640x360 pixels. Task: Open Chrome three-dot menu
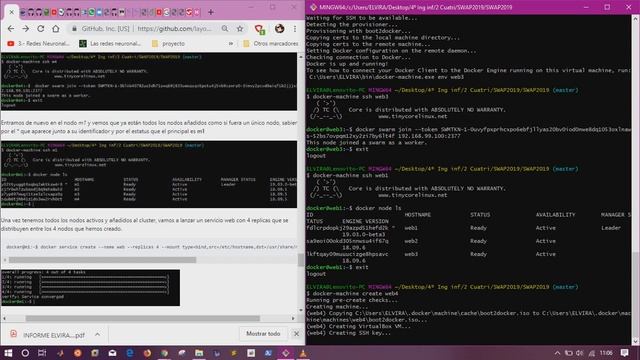click(x=295, y=29)
